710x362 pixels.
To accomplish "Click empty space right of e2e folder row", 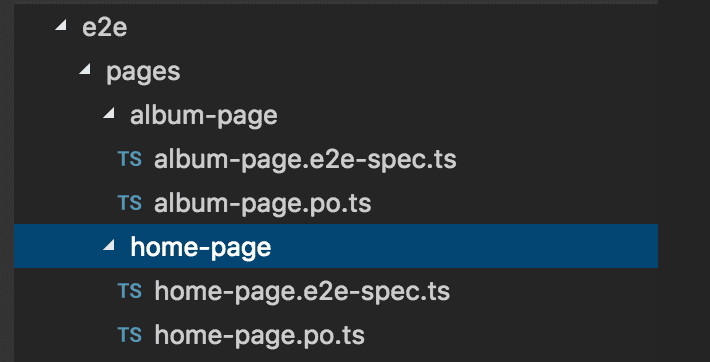I will tap(389, 28).
